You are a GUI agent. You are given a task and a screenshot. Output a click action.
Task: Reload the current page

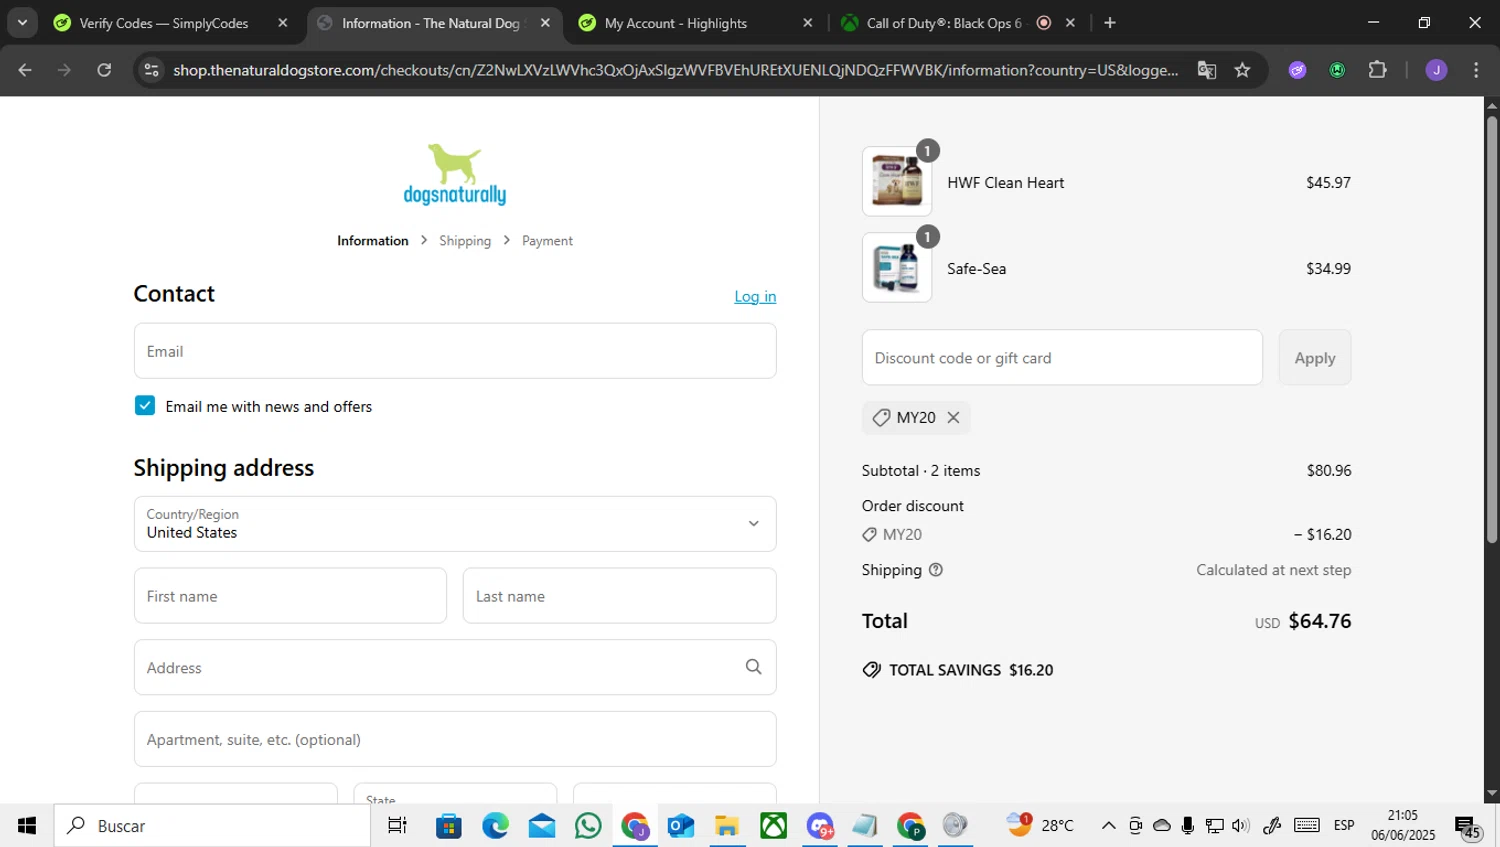104,70
